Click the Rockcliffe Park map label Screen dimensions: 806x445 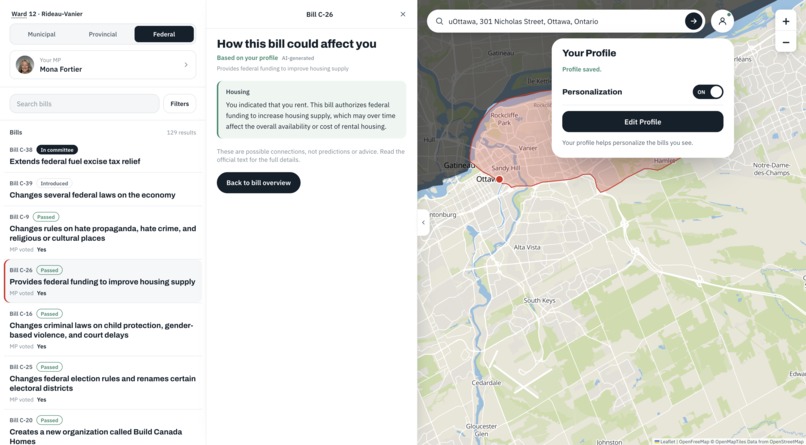click(504, 119)
